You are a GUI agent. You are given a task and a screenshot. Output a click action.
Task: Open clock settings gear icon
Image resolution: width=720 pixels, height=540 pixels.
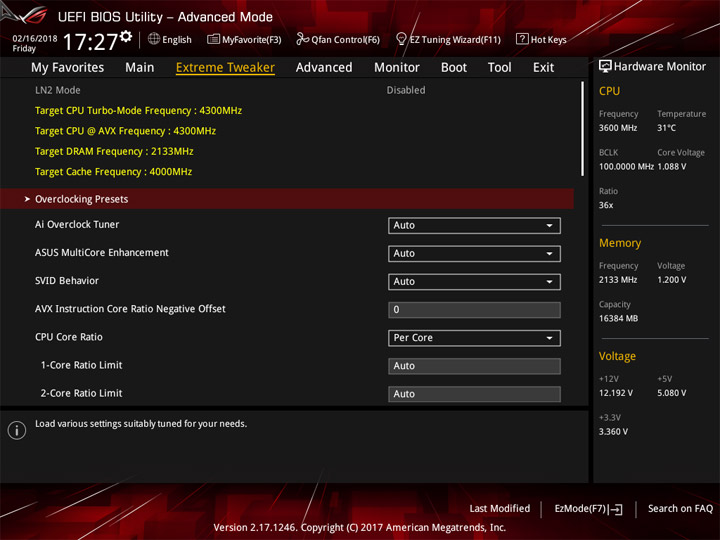[x=126, y=36]
